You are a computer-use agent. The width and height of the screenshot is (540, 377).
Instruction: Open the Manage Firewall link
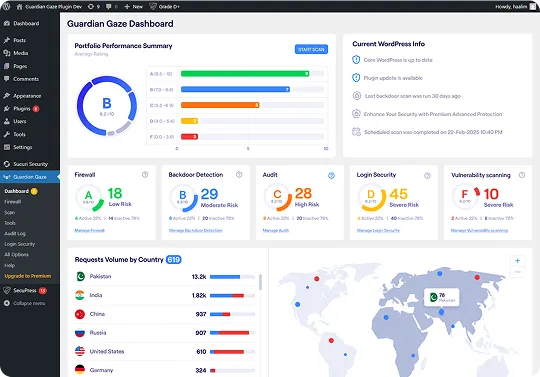pos(90,231)
